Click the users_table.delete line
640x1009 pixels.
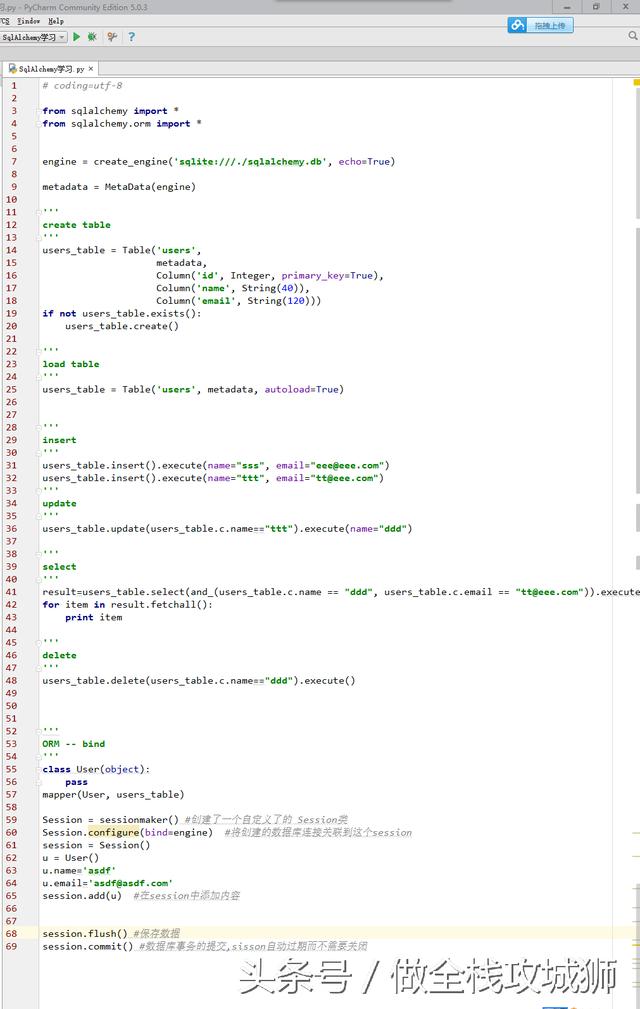point(199,680)
